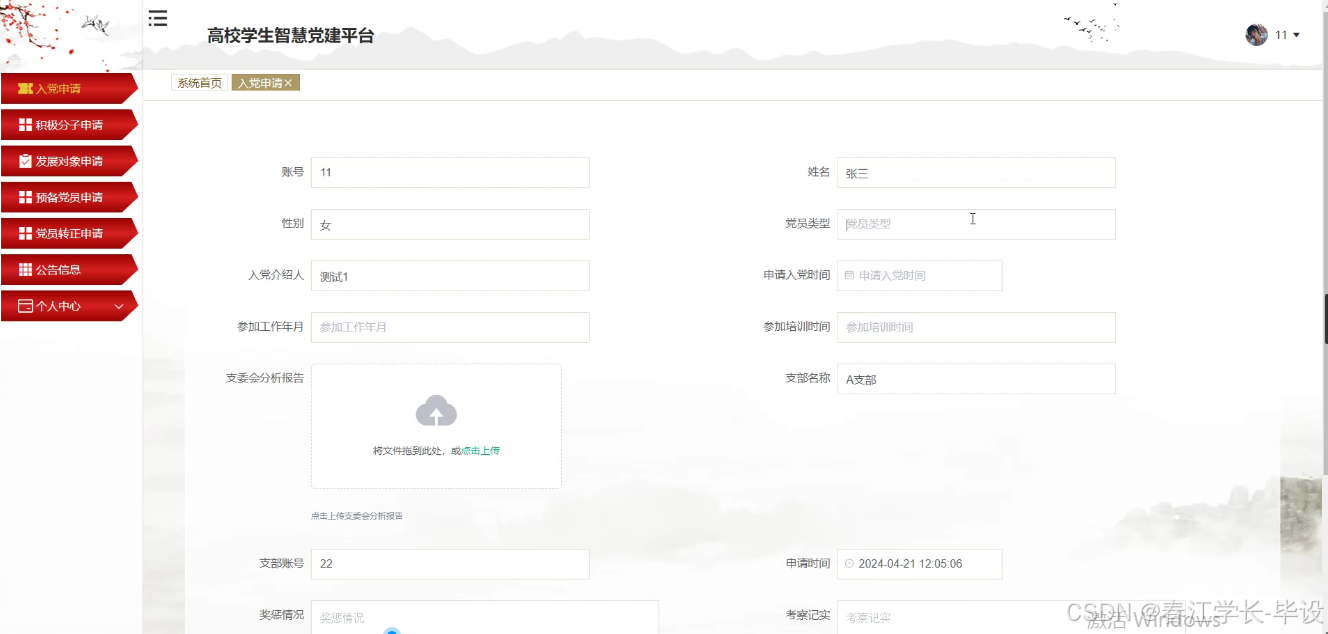Open 预备党员申请 in the sidebar
This screenshot has width=1328, height=634.
68,197
